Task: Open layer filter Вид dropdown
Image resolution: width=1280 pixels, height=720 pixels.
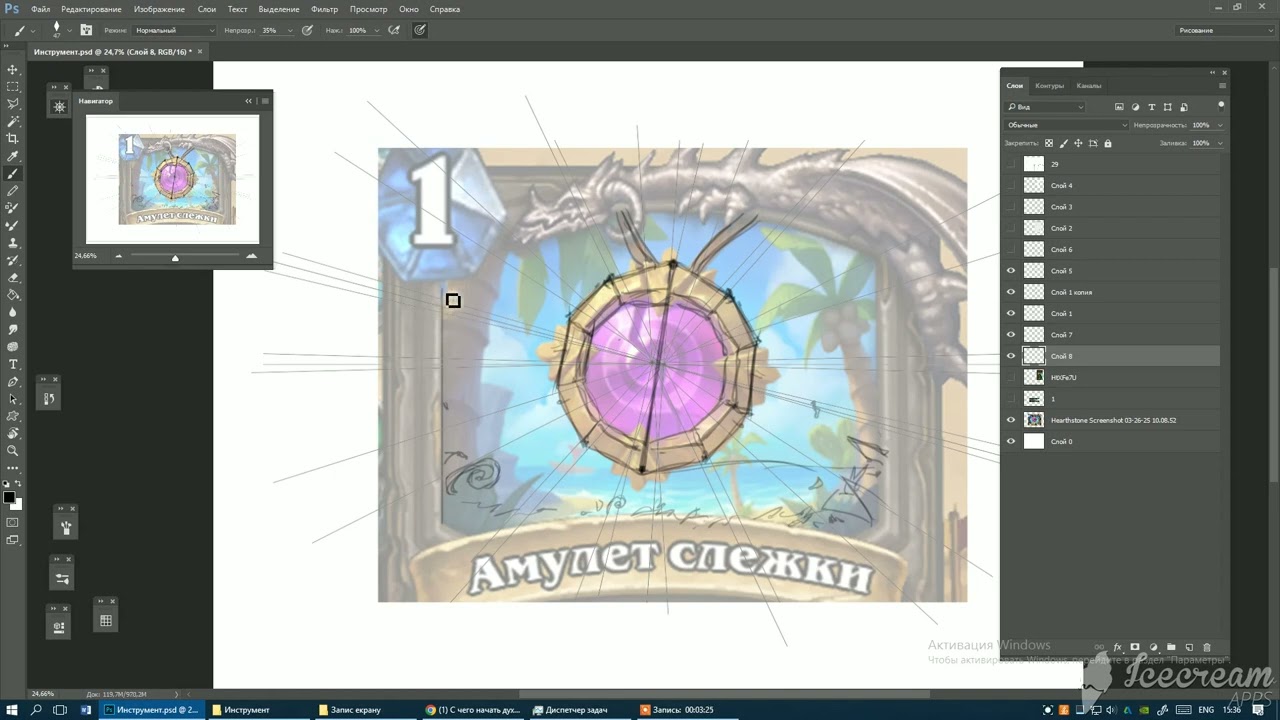Action: pos(1045,107)
